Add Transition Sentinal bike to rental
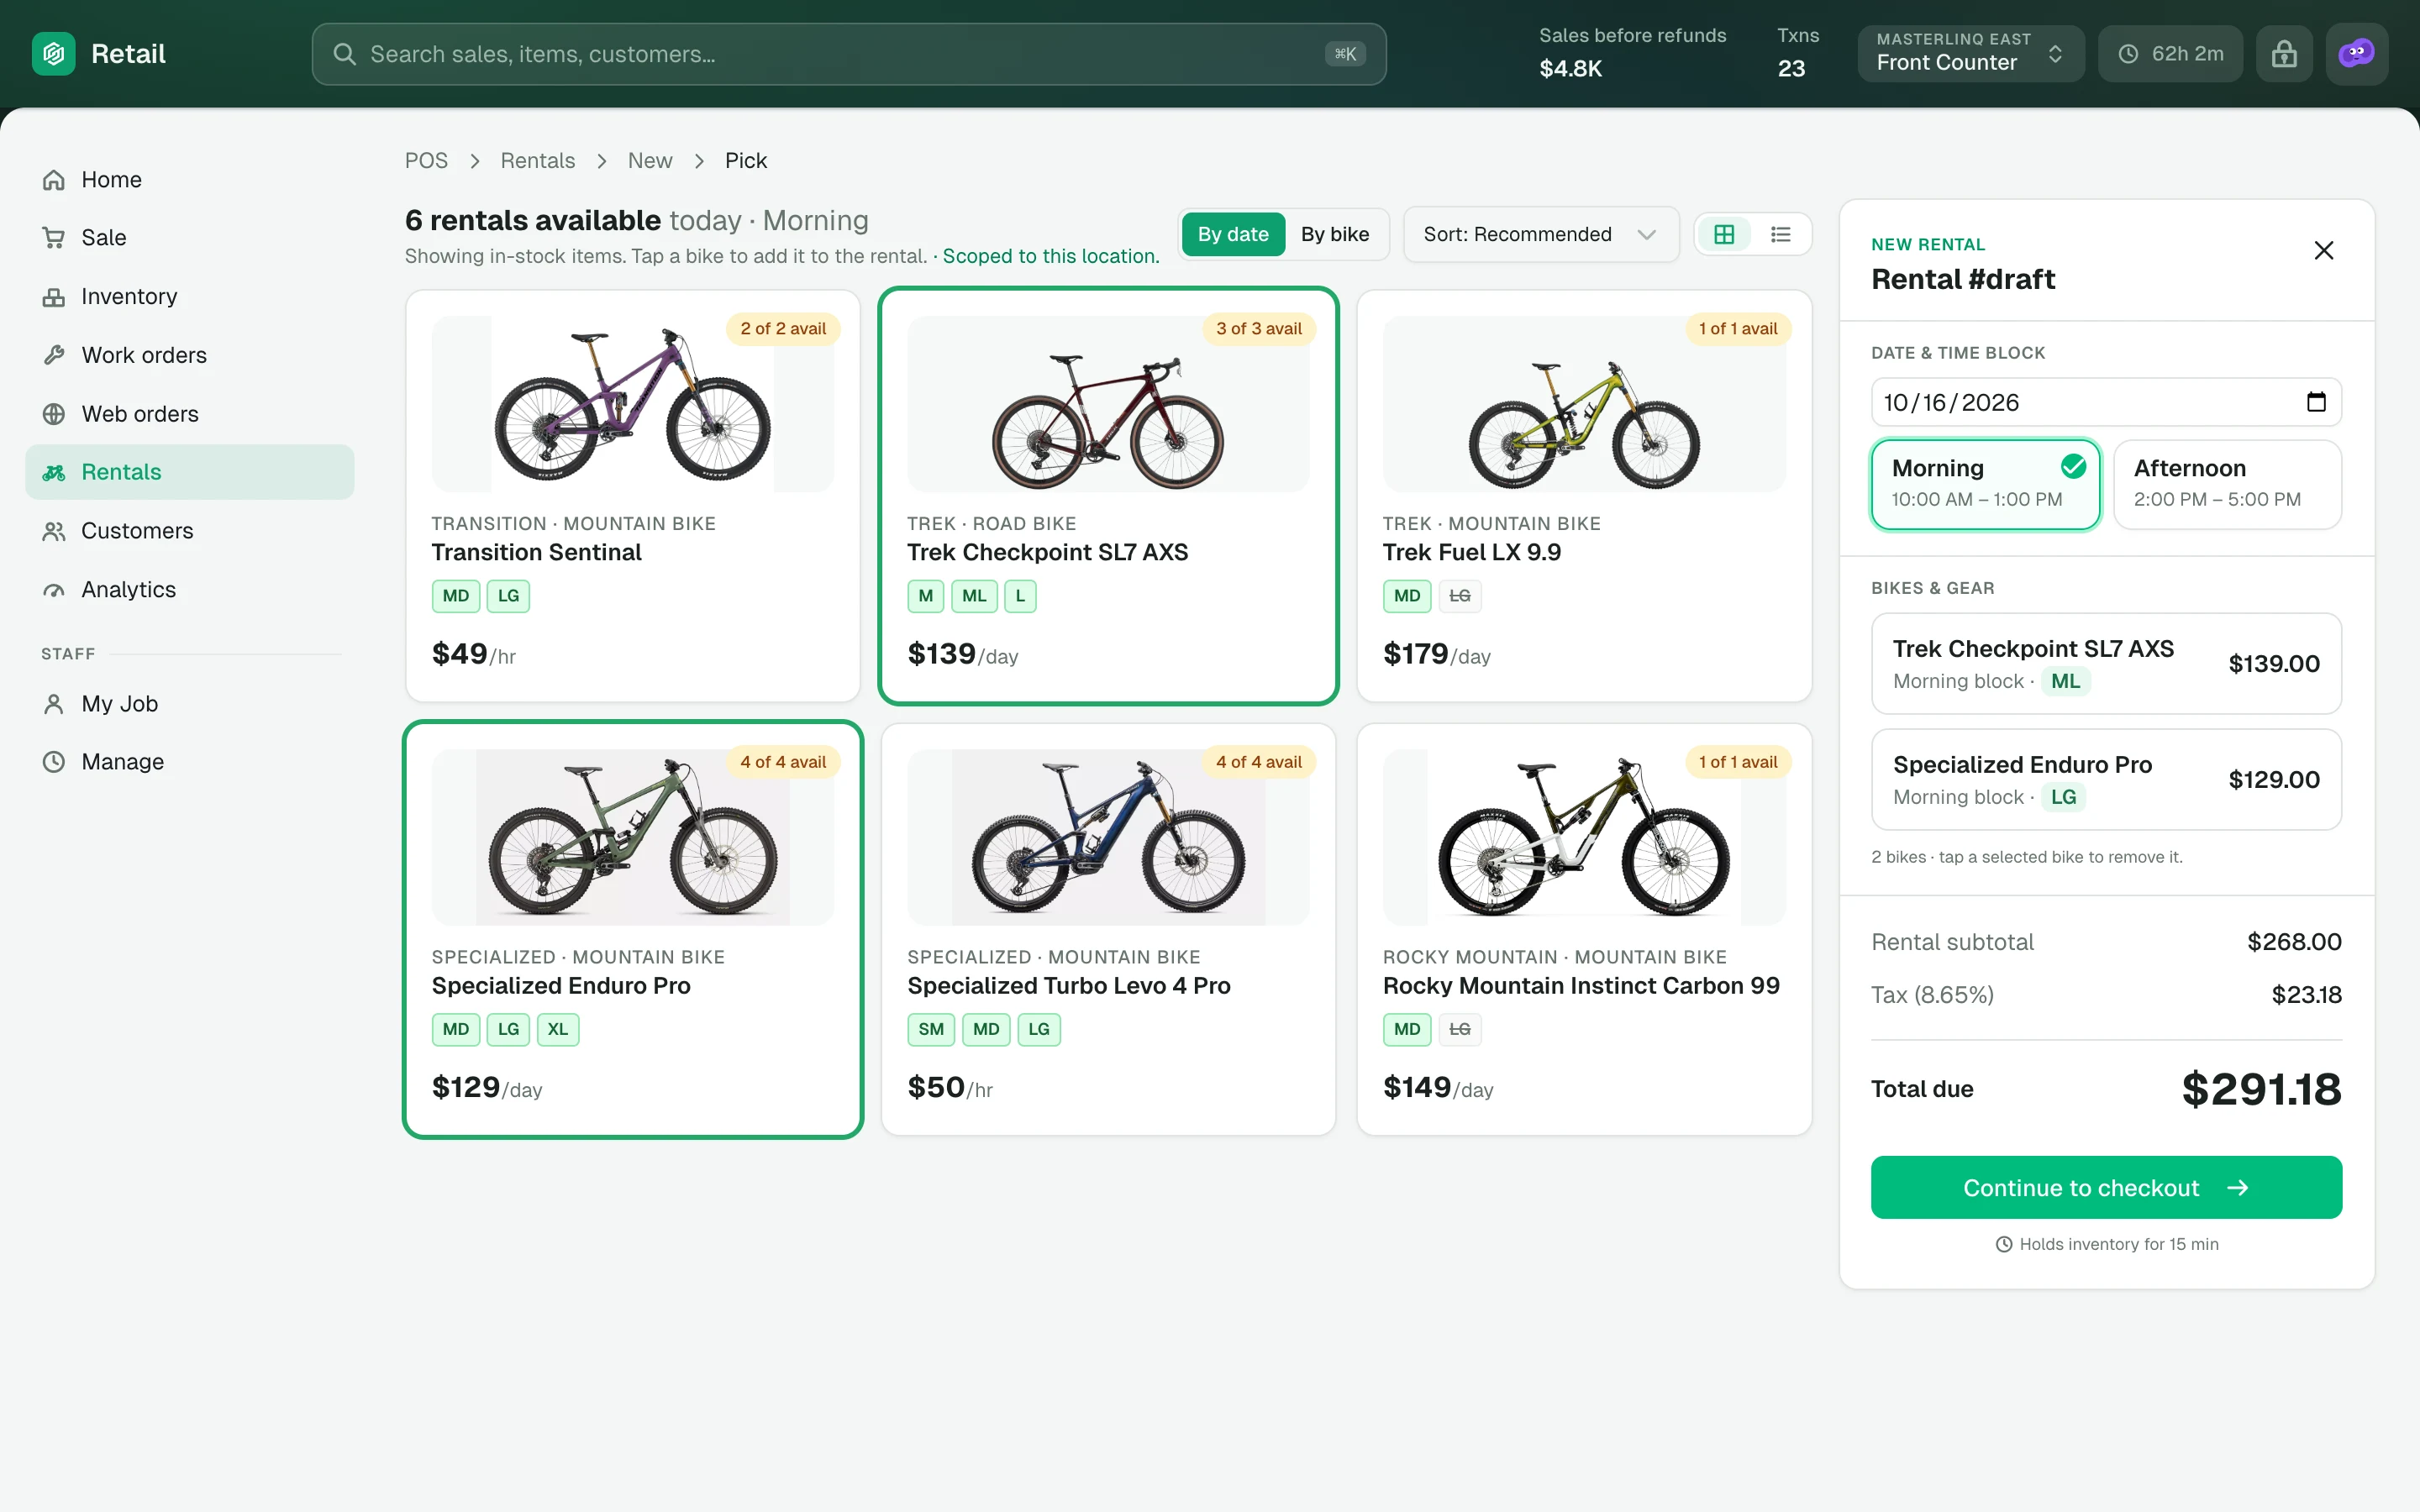The width and height of the screenshot is (2420, 1512). click(x=633, y=496)
